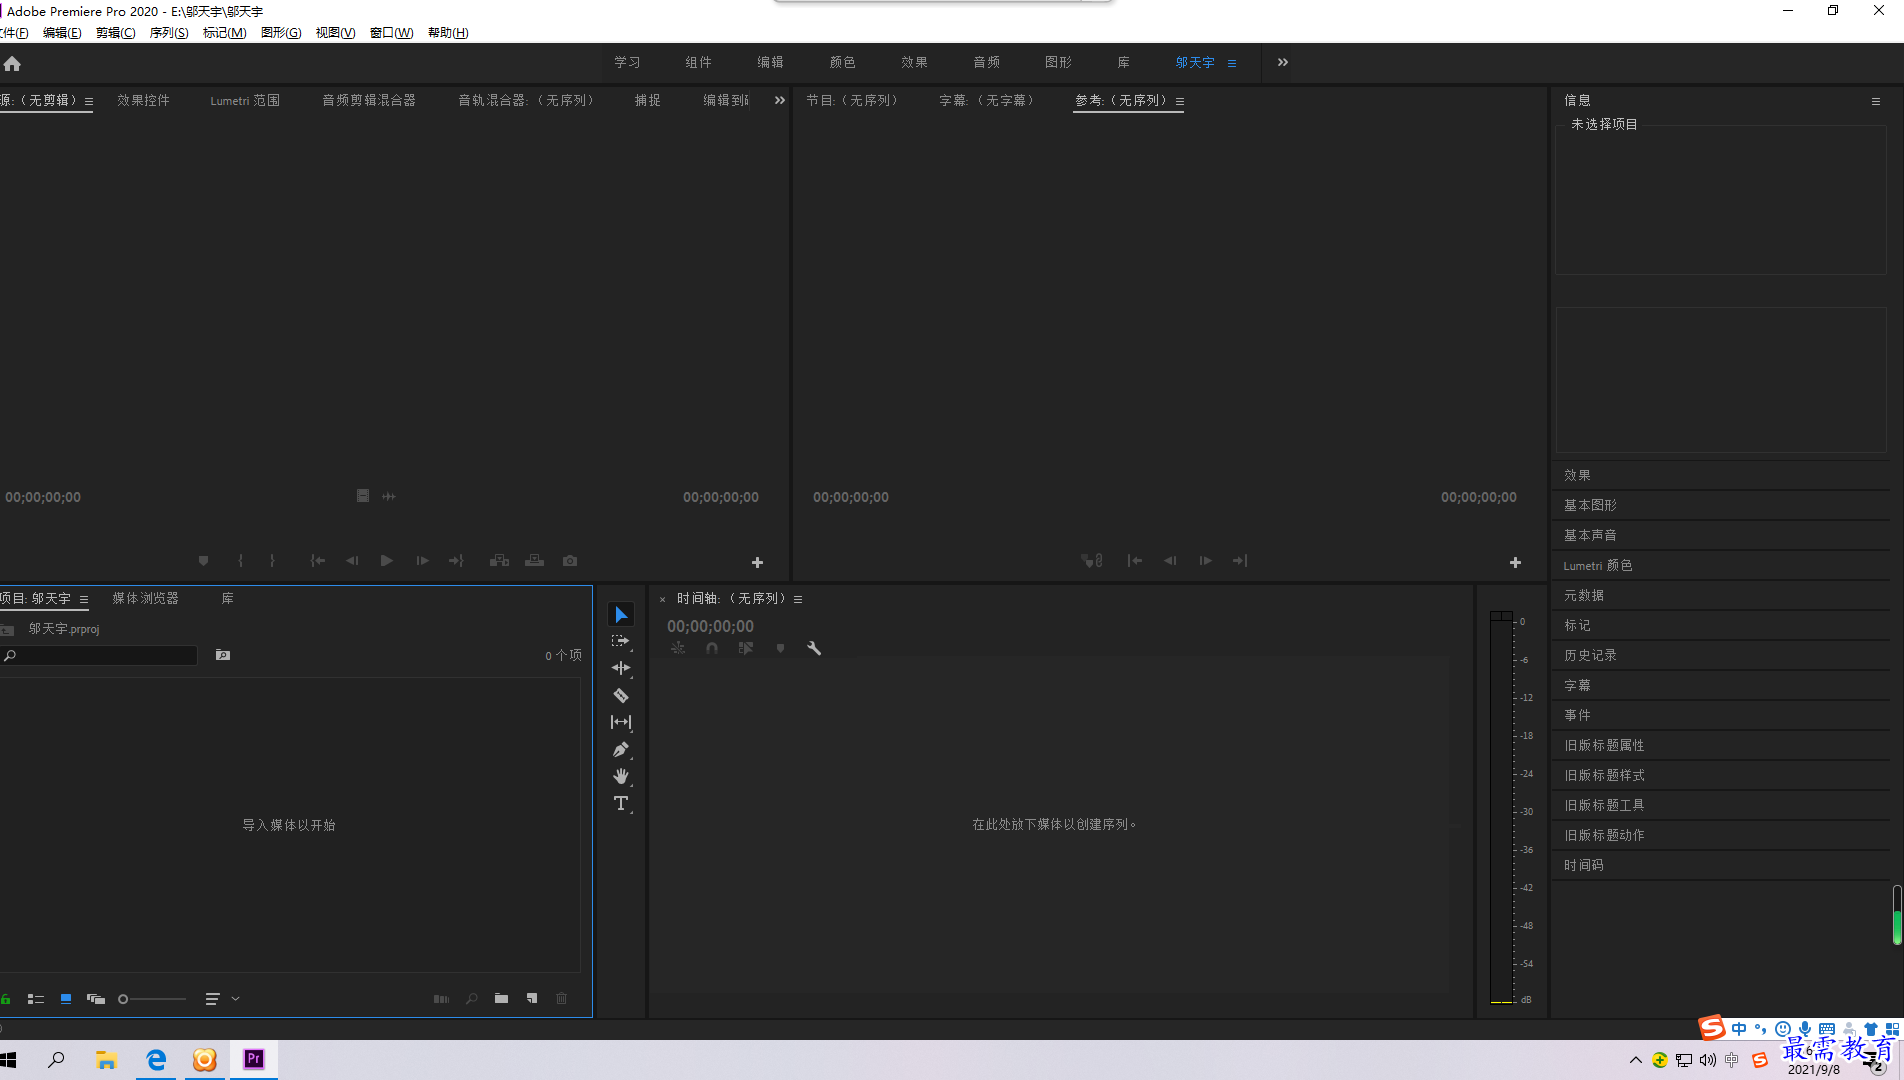Viewport: 1904px width, 1080px height.
Task: Click Find magnifier in Project panel footer
Action: click(472, 999)
